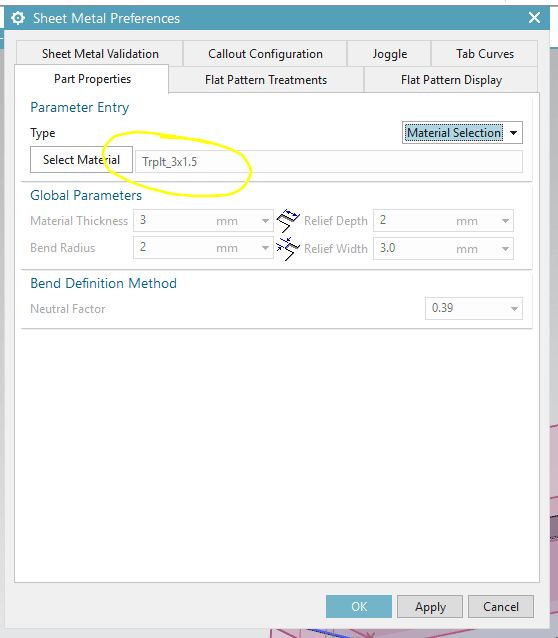Click the Sheet Metal Preferences title text
This screenshot has height=638, width=558.
106,18
